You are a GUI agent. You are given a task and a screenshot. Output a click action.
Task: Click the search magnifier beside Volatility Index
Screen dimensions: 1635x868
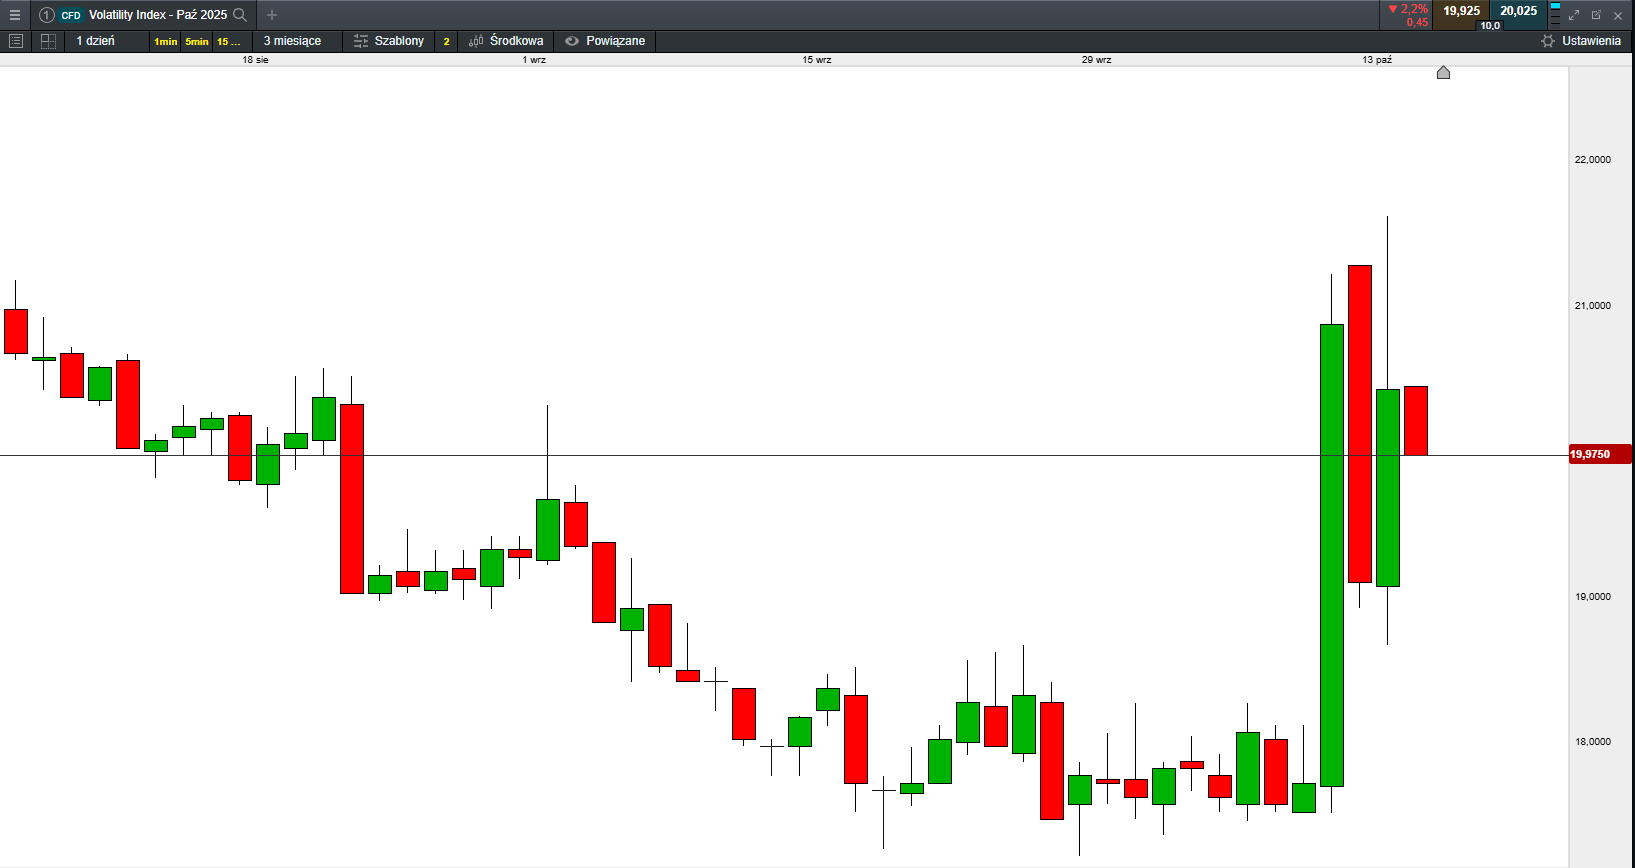(x=240, y=15)
